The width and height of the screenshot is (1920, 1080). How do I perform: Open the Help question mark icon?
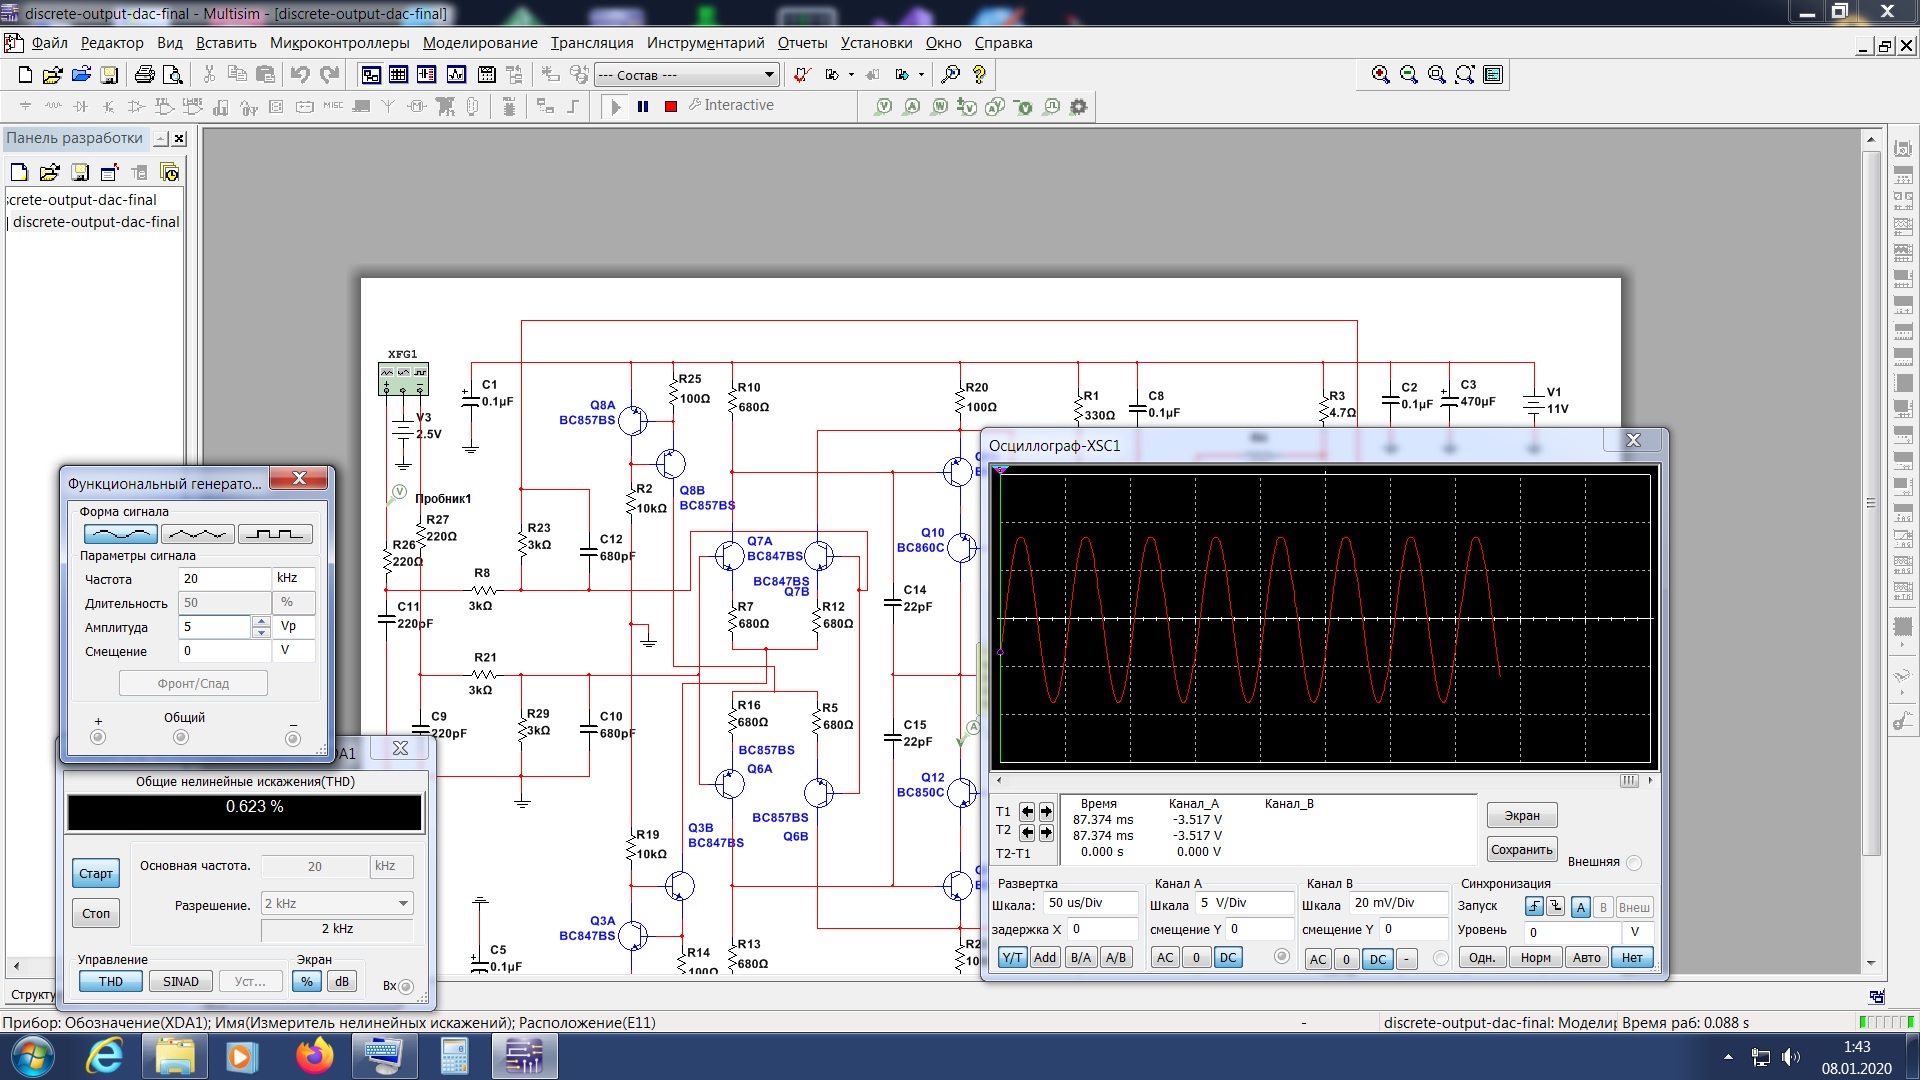pyautogui.click(x=979, y=75)
